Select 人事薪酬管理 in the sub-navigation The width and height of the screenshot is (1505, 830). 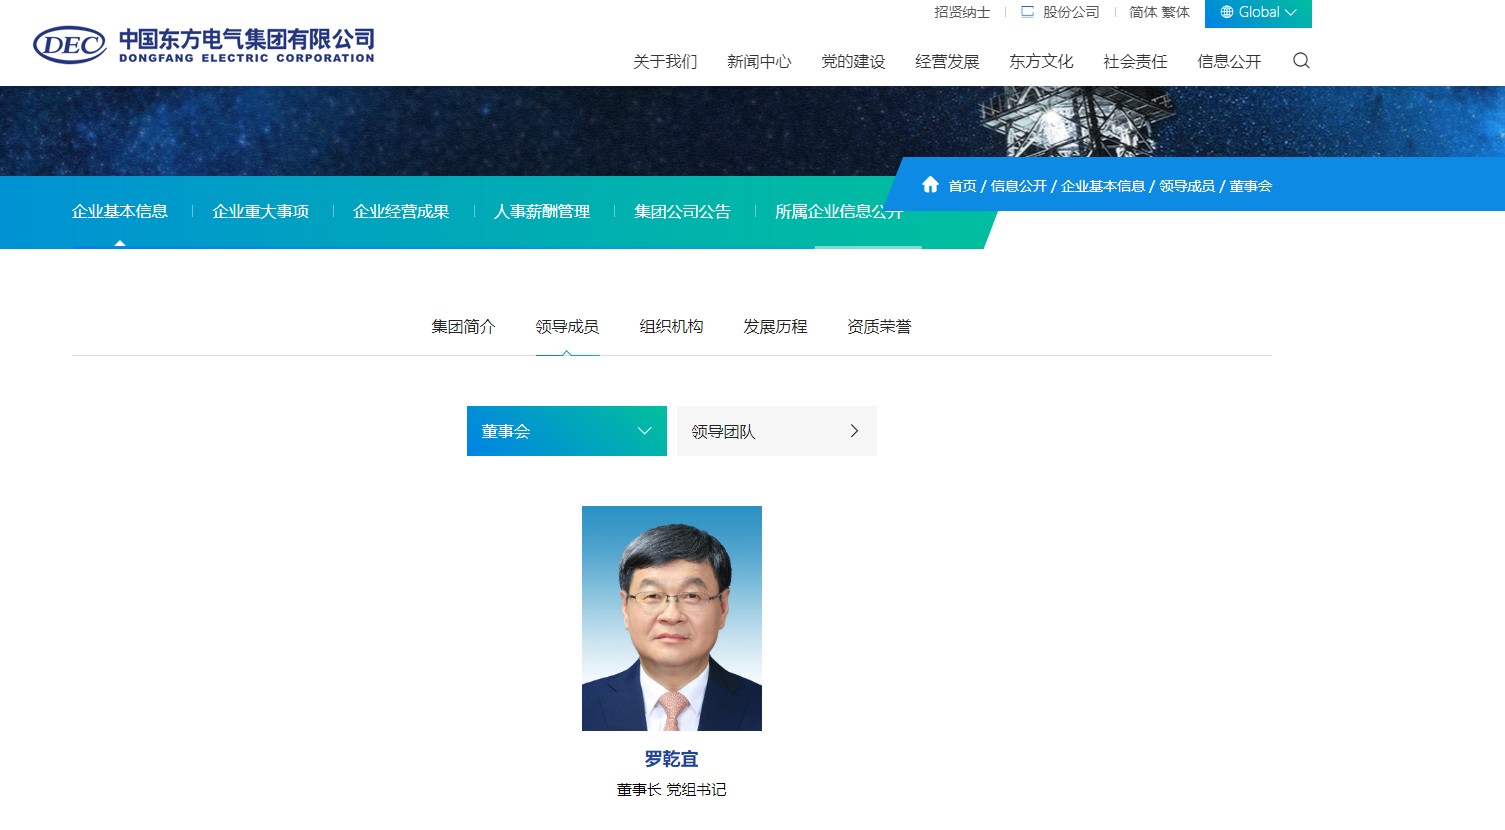[x=543, y=211]
